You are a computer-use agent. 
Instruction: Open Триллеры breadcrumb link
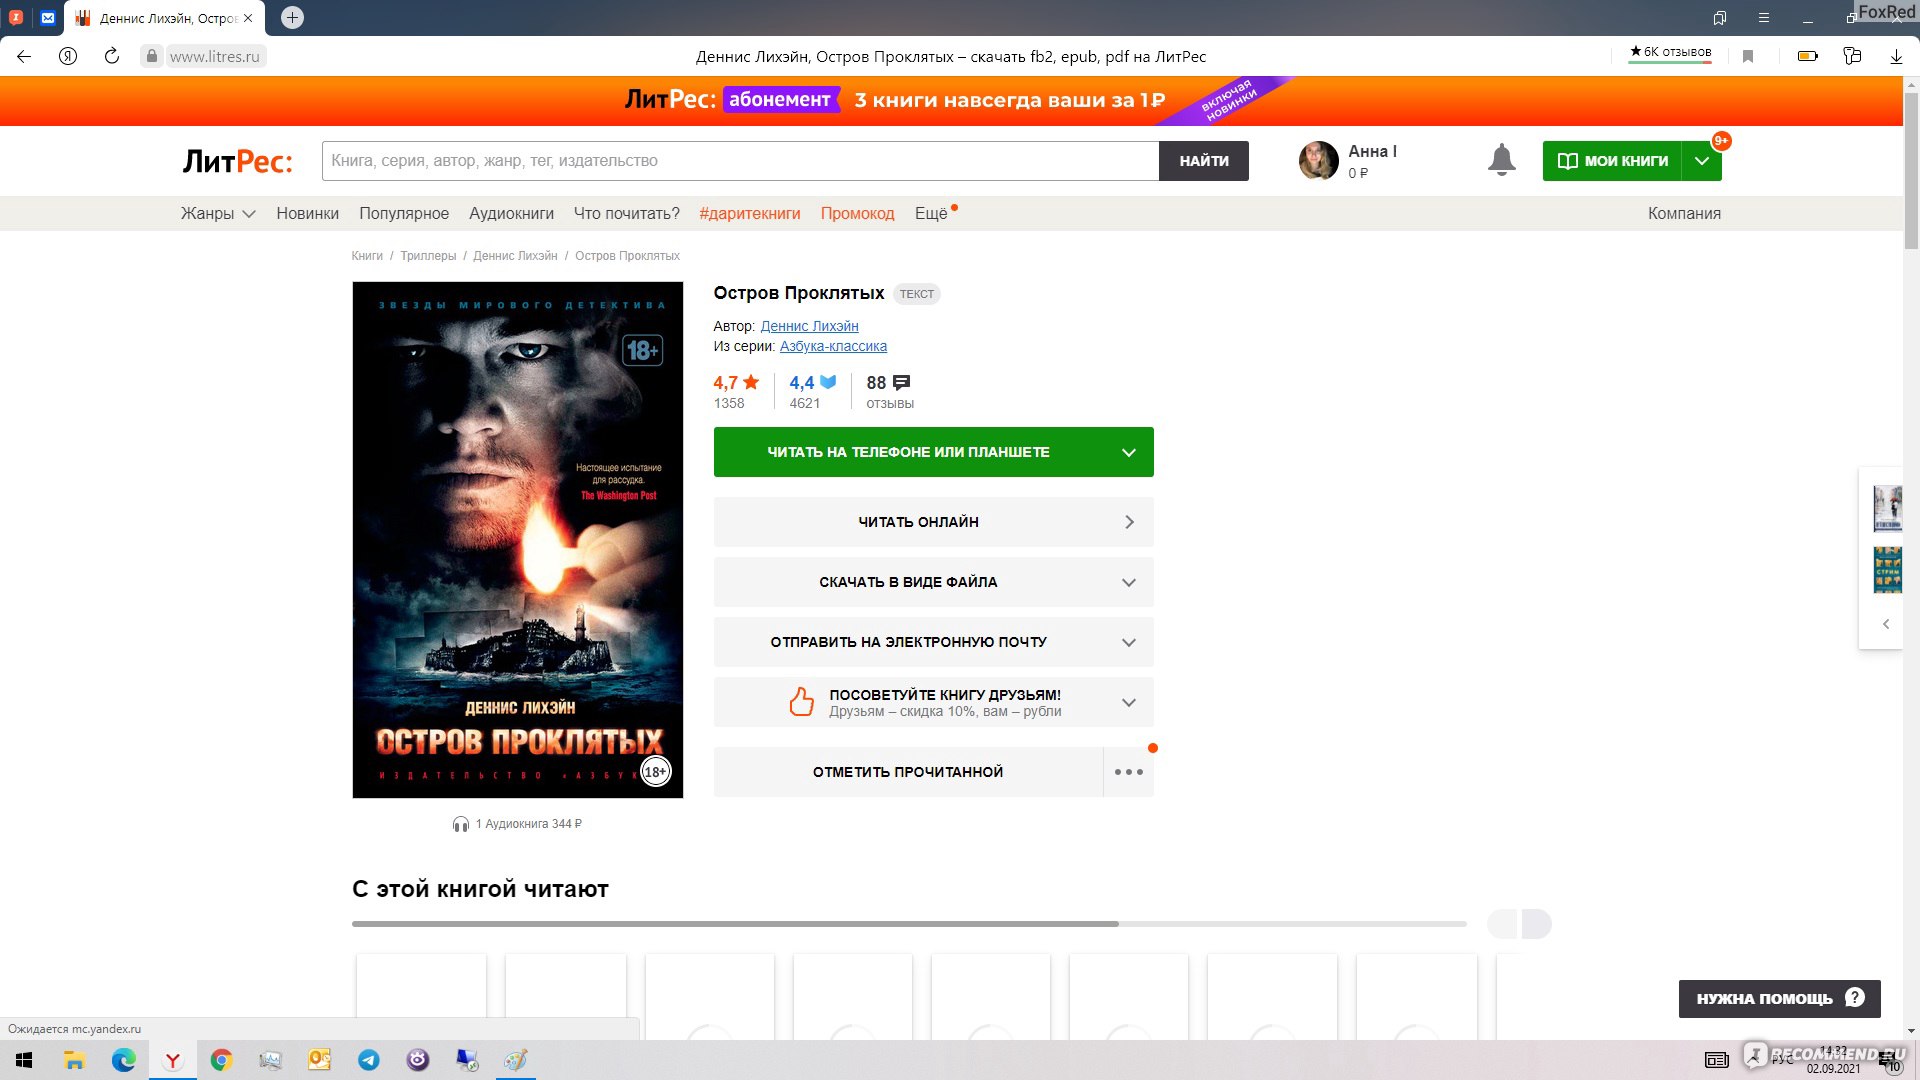(x=428, y=256)
